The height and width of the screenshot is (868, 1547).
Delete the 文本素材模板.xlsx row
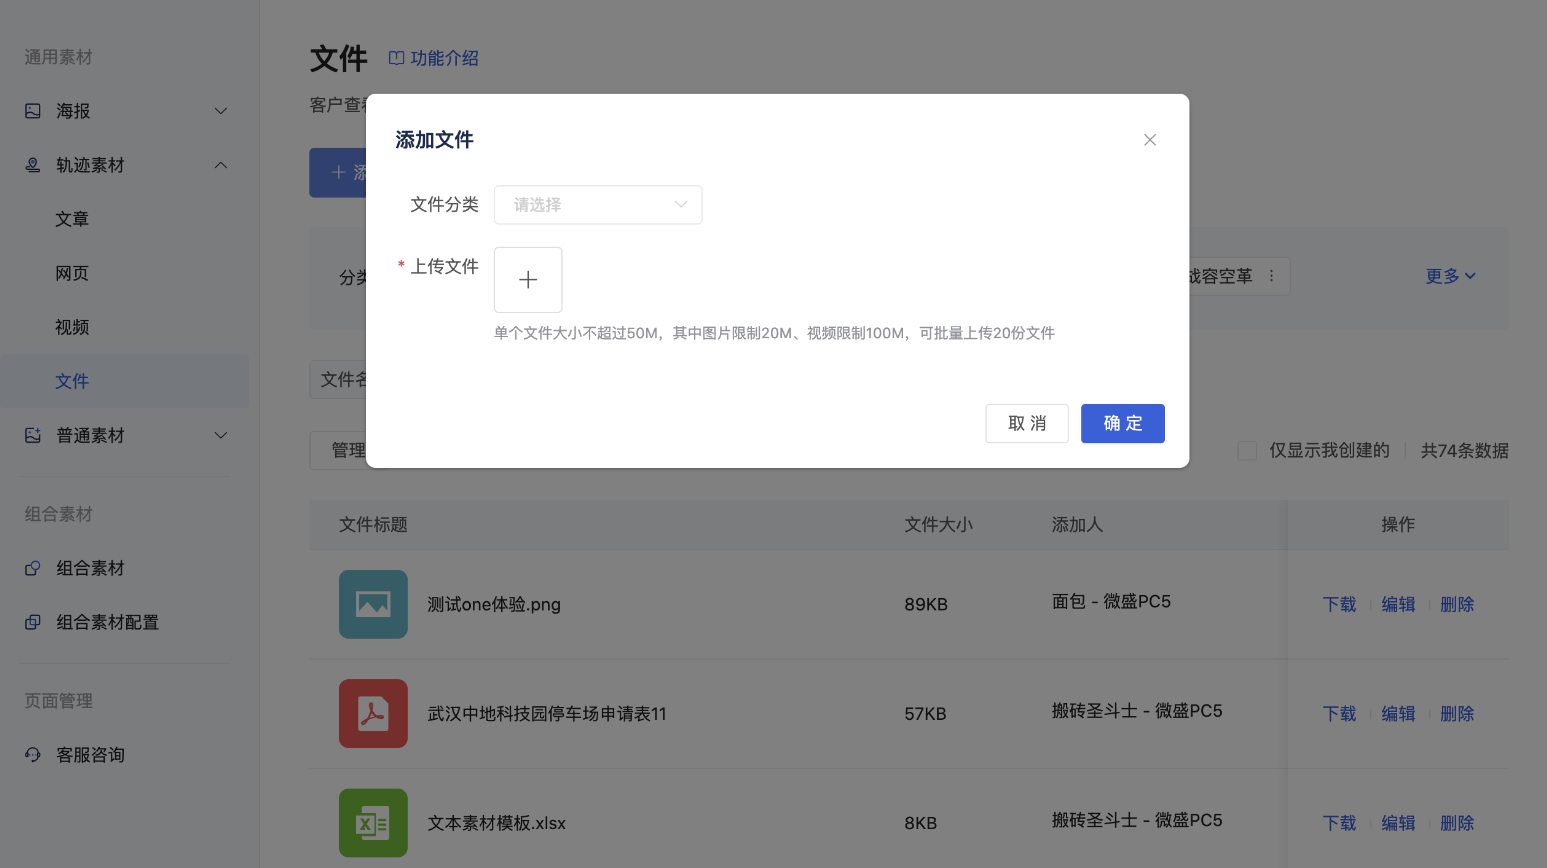1457,823
